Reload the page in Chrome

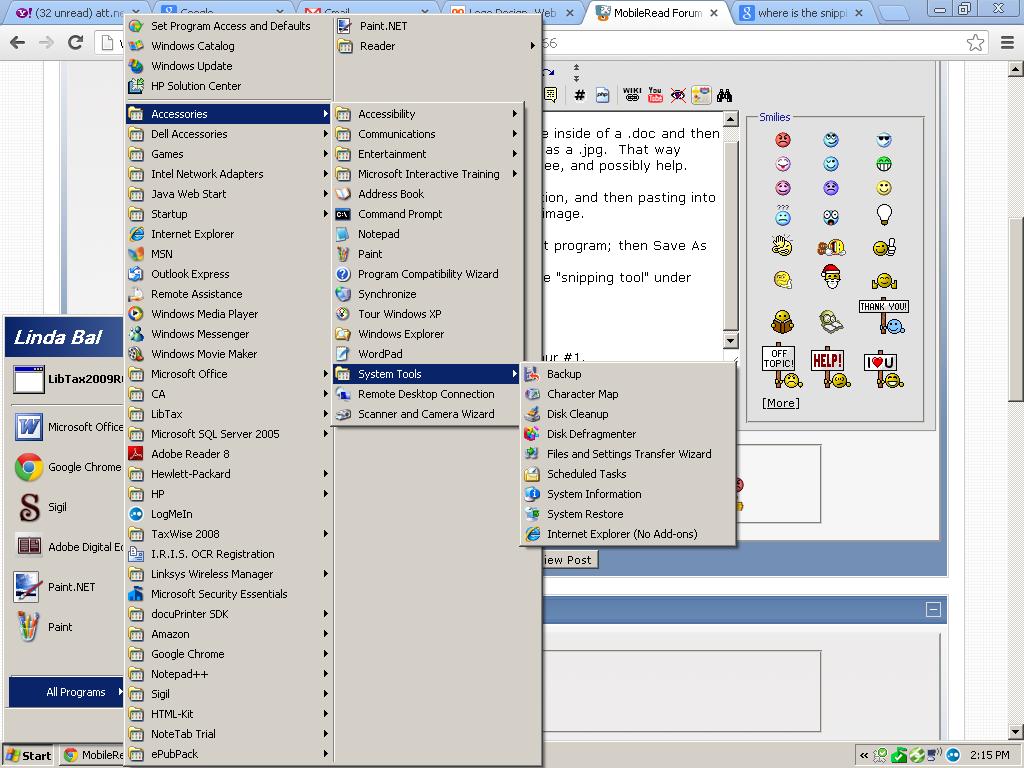click(76, 43)
